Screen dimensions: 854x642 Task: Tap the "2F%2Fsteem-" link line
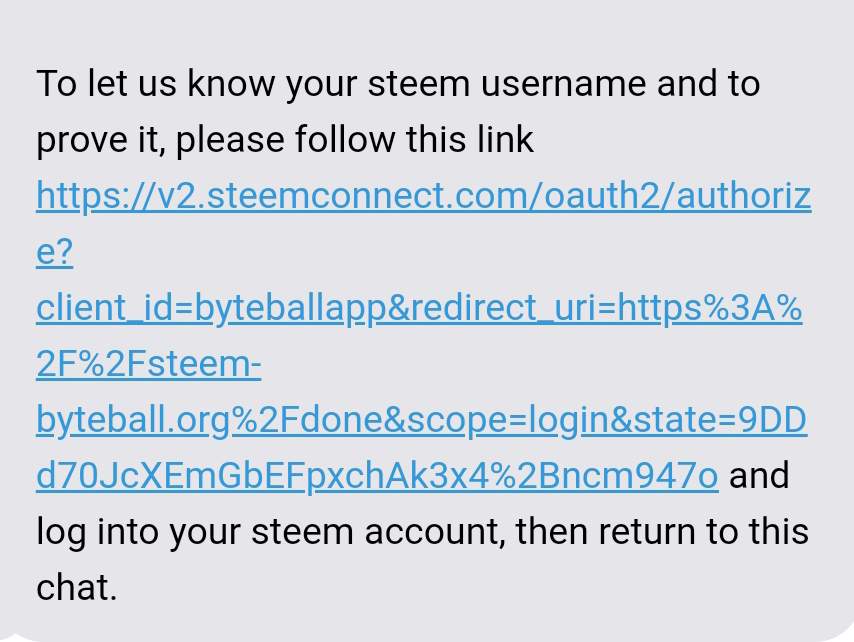click(x=149, y=365)
